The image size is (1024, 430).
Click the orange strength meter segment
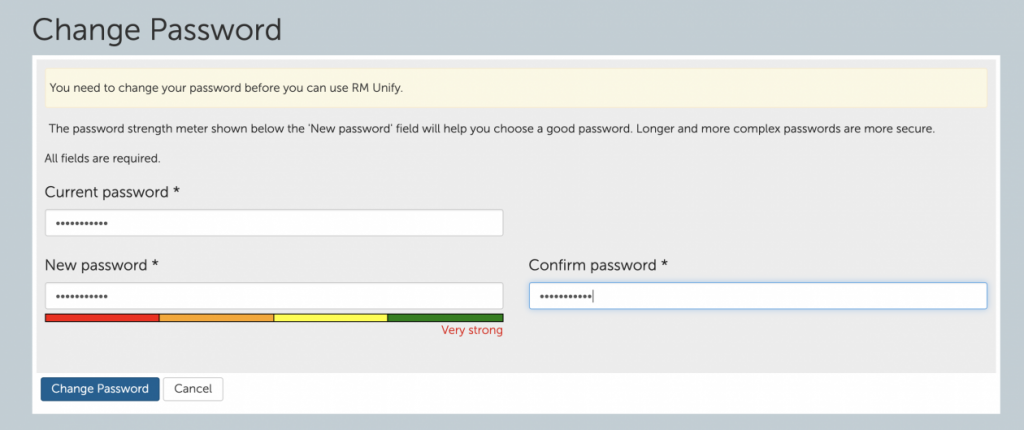pos(216,318)
